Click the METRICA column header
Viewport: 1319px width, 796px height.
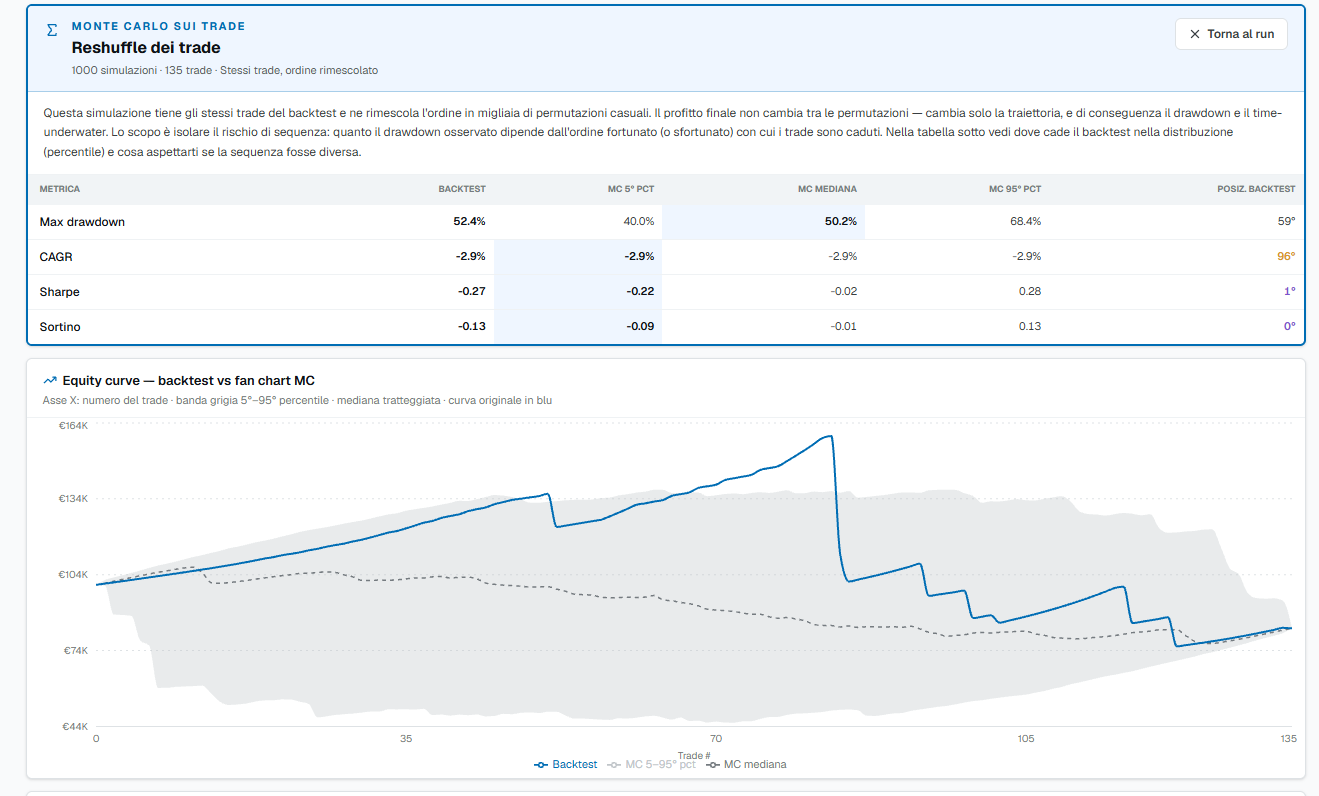60,189
